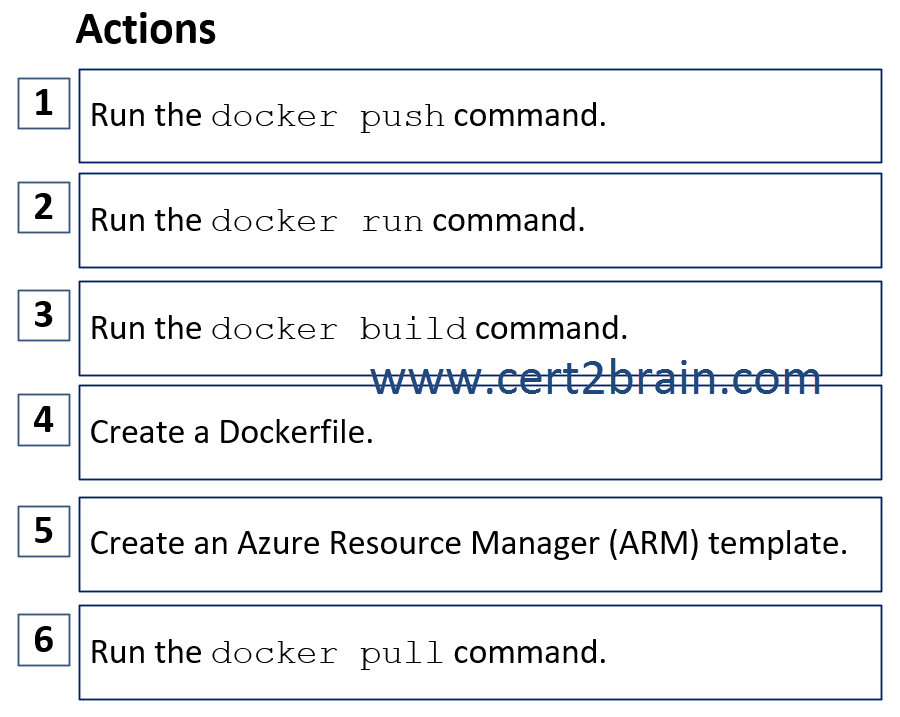Select number box 1
The width and height of the screenshot is (900, 717).
pos(44,103)
